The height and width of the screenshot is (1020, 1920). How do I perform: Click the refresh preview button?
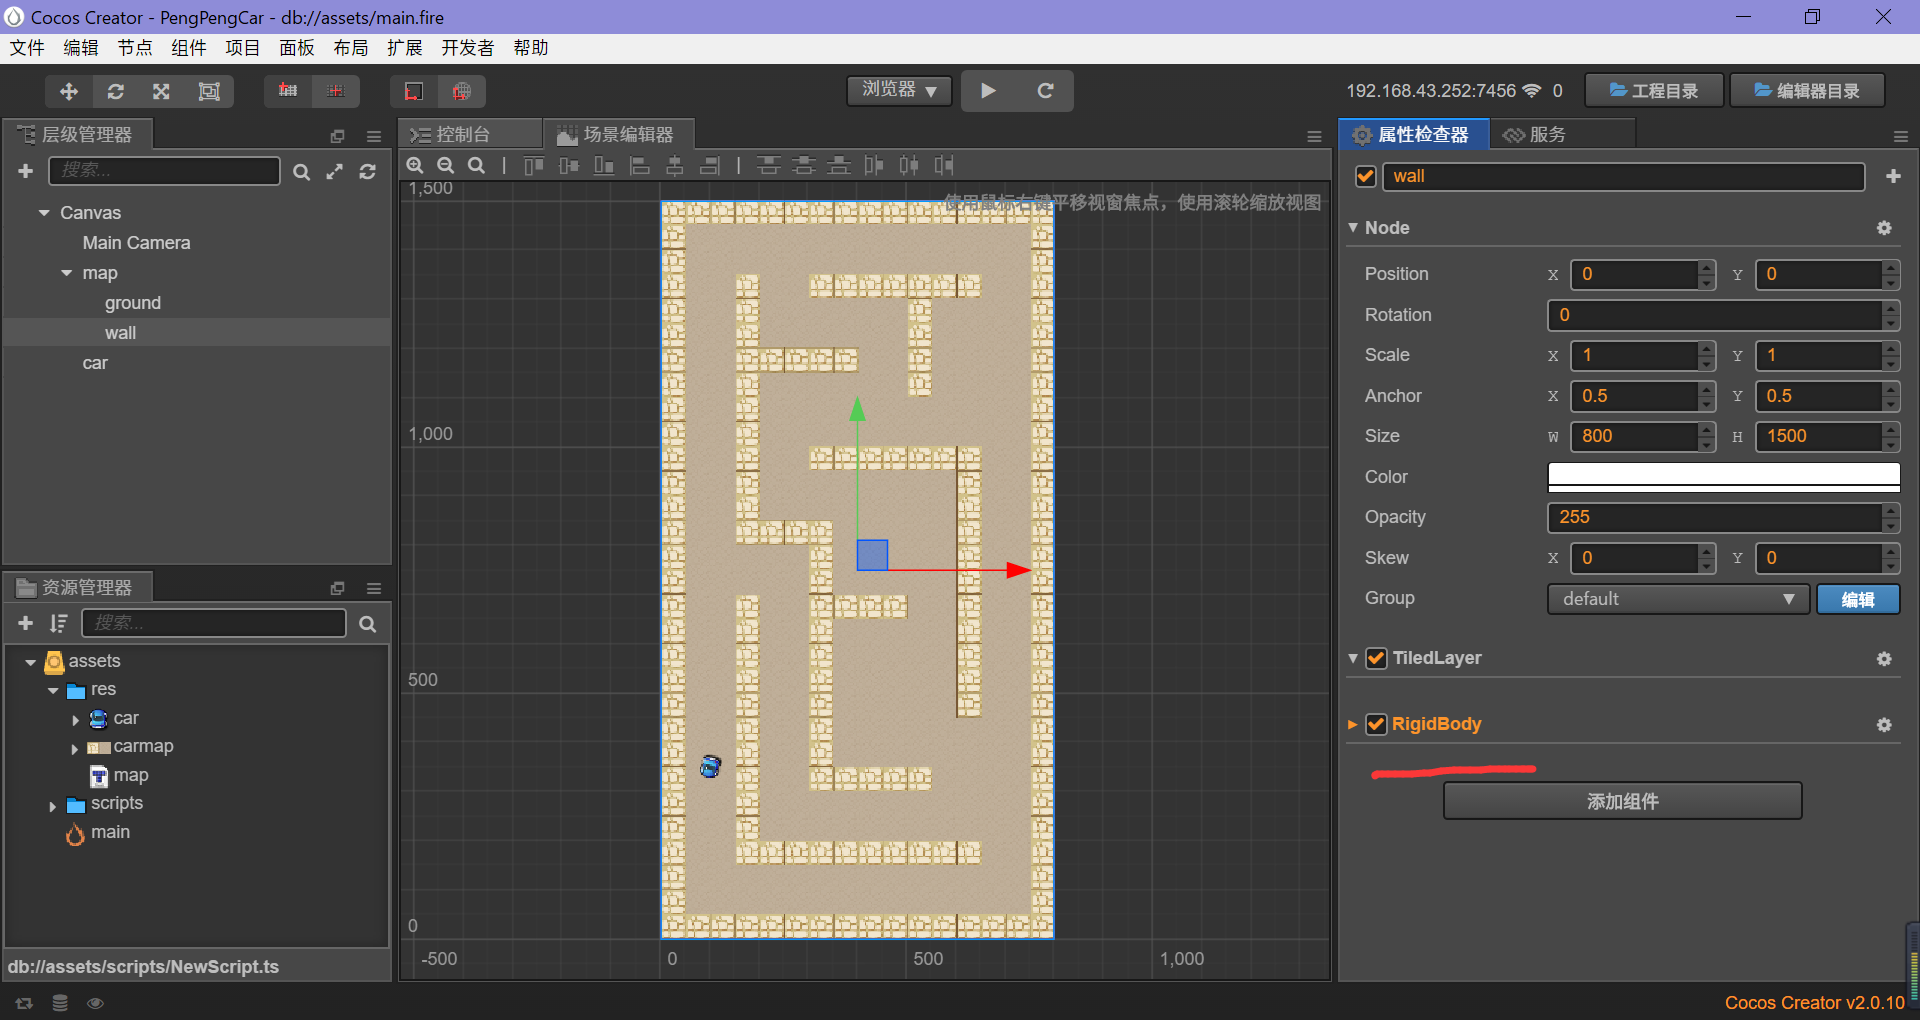click(x=1045, y=91)
